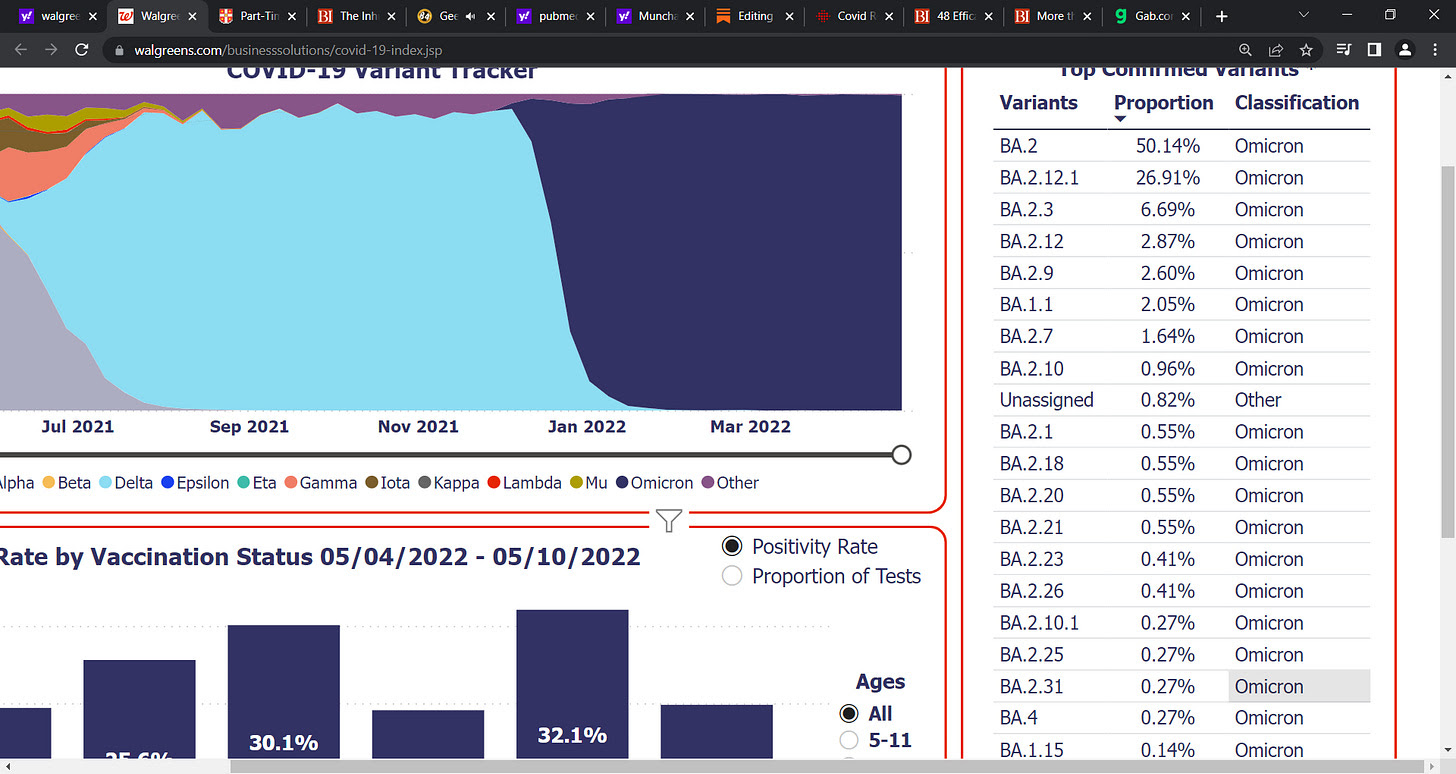
Task: Click the Other classification cell
Action: coord(1258,400)
